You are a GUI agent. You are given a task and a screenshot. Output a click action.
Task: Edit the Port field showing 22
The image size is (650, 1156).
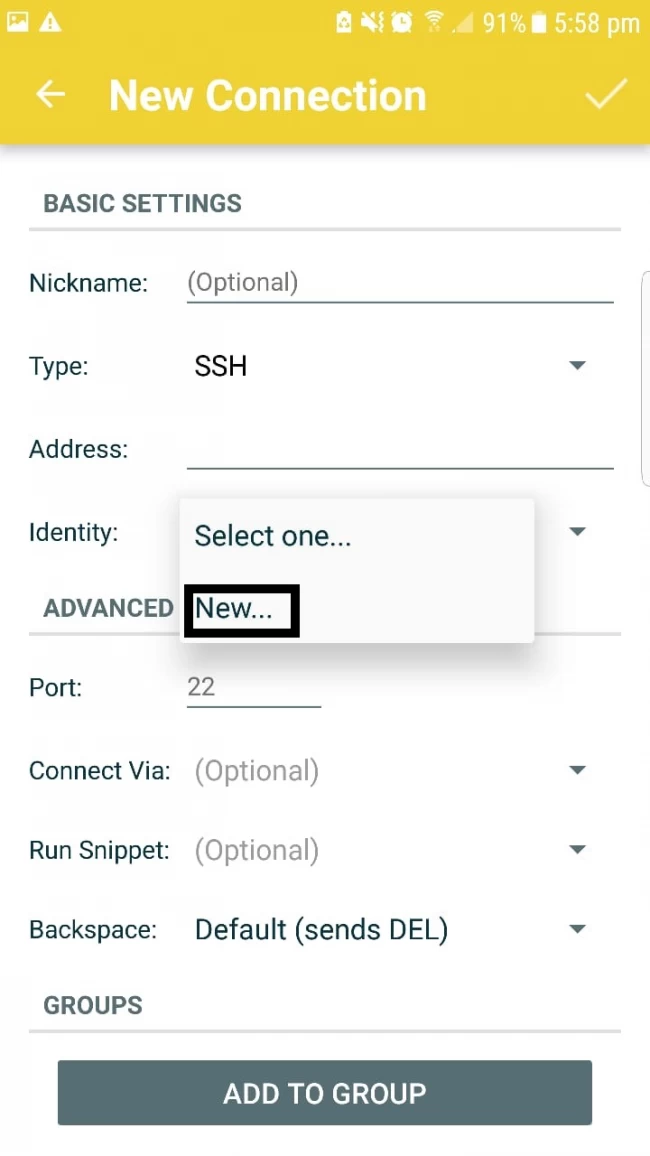pyautogui.click(x=254, y=687)
